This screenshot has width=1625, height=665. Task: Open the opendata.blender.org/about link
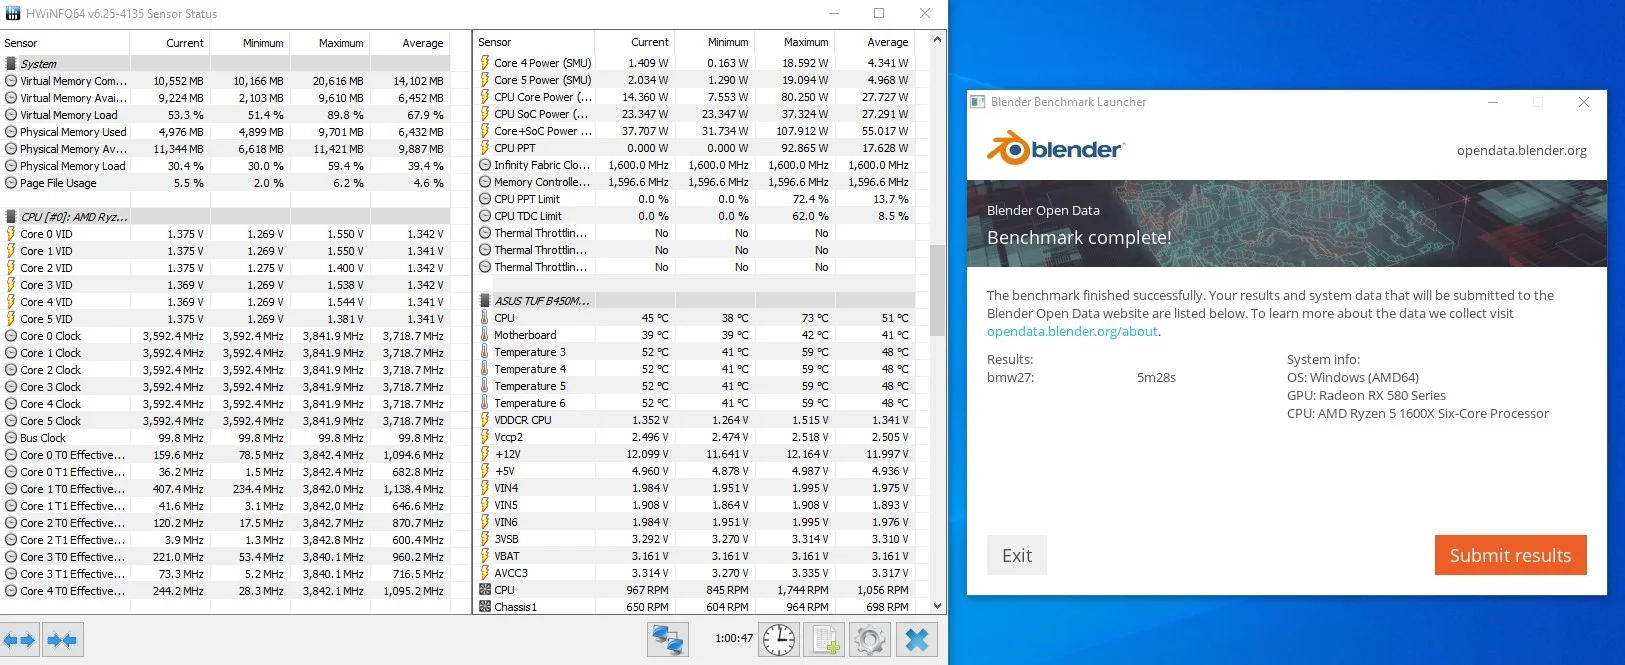[1072, 331]
